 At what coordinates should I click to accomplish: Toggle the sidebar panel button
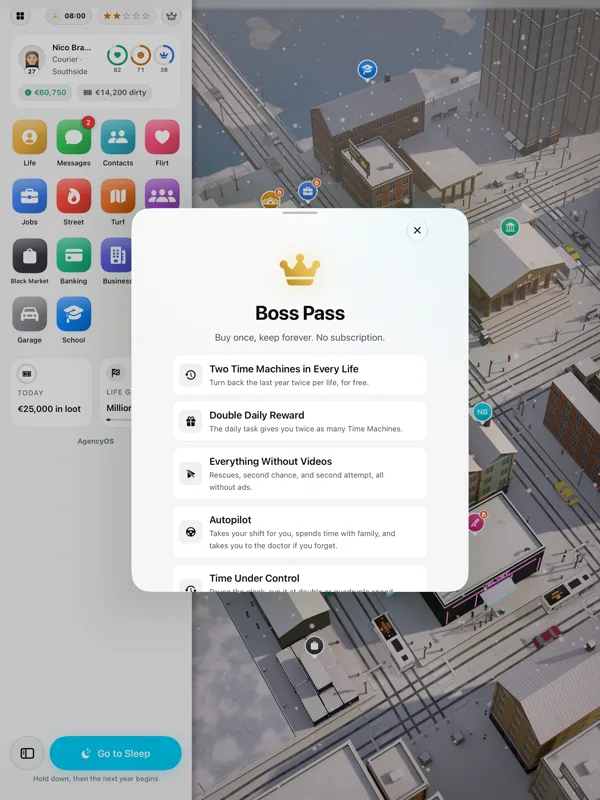pos(28,753)
